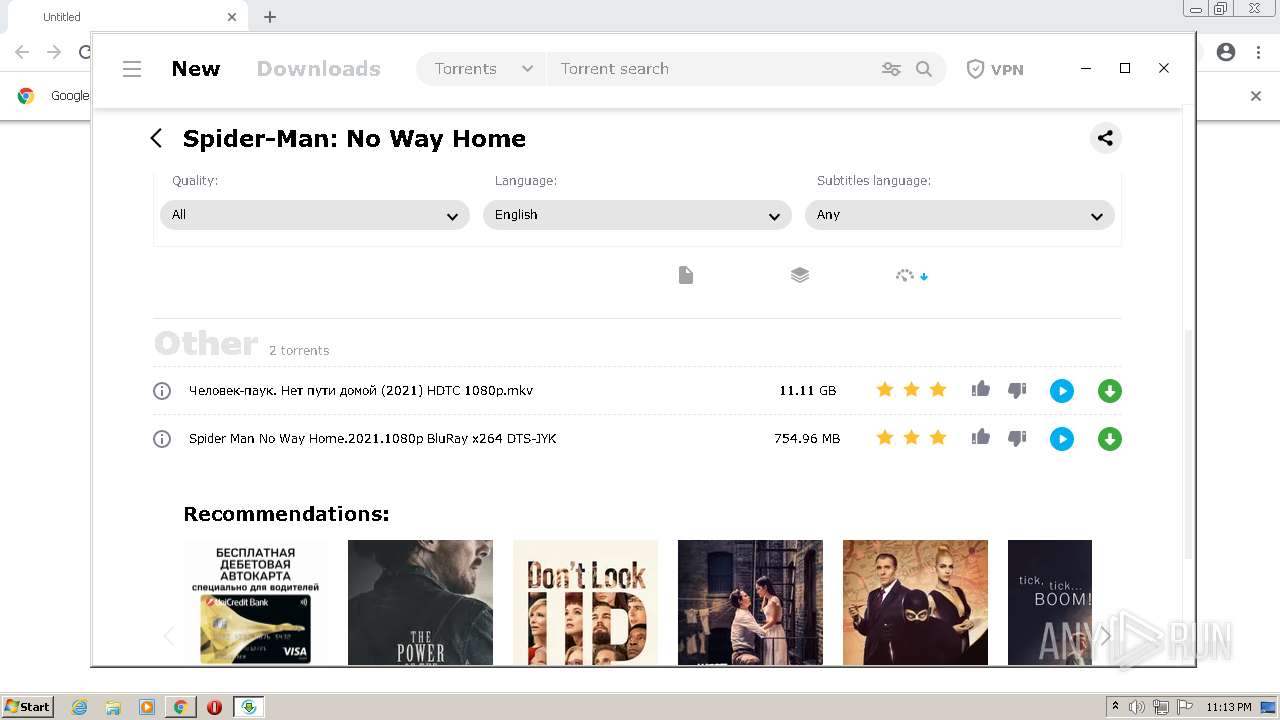
Task: Show info for Человек-паук HDTC torrent
Action: (x=162, y=391)
